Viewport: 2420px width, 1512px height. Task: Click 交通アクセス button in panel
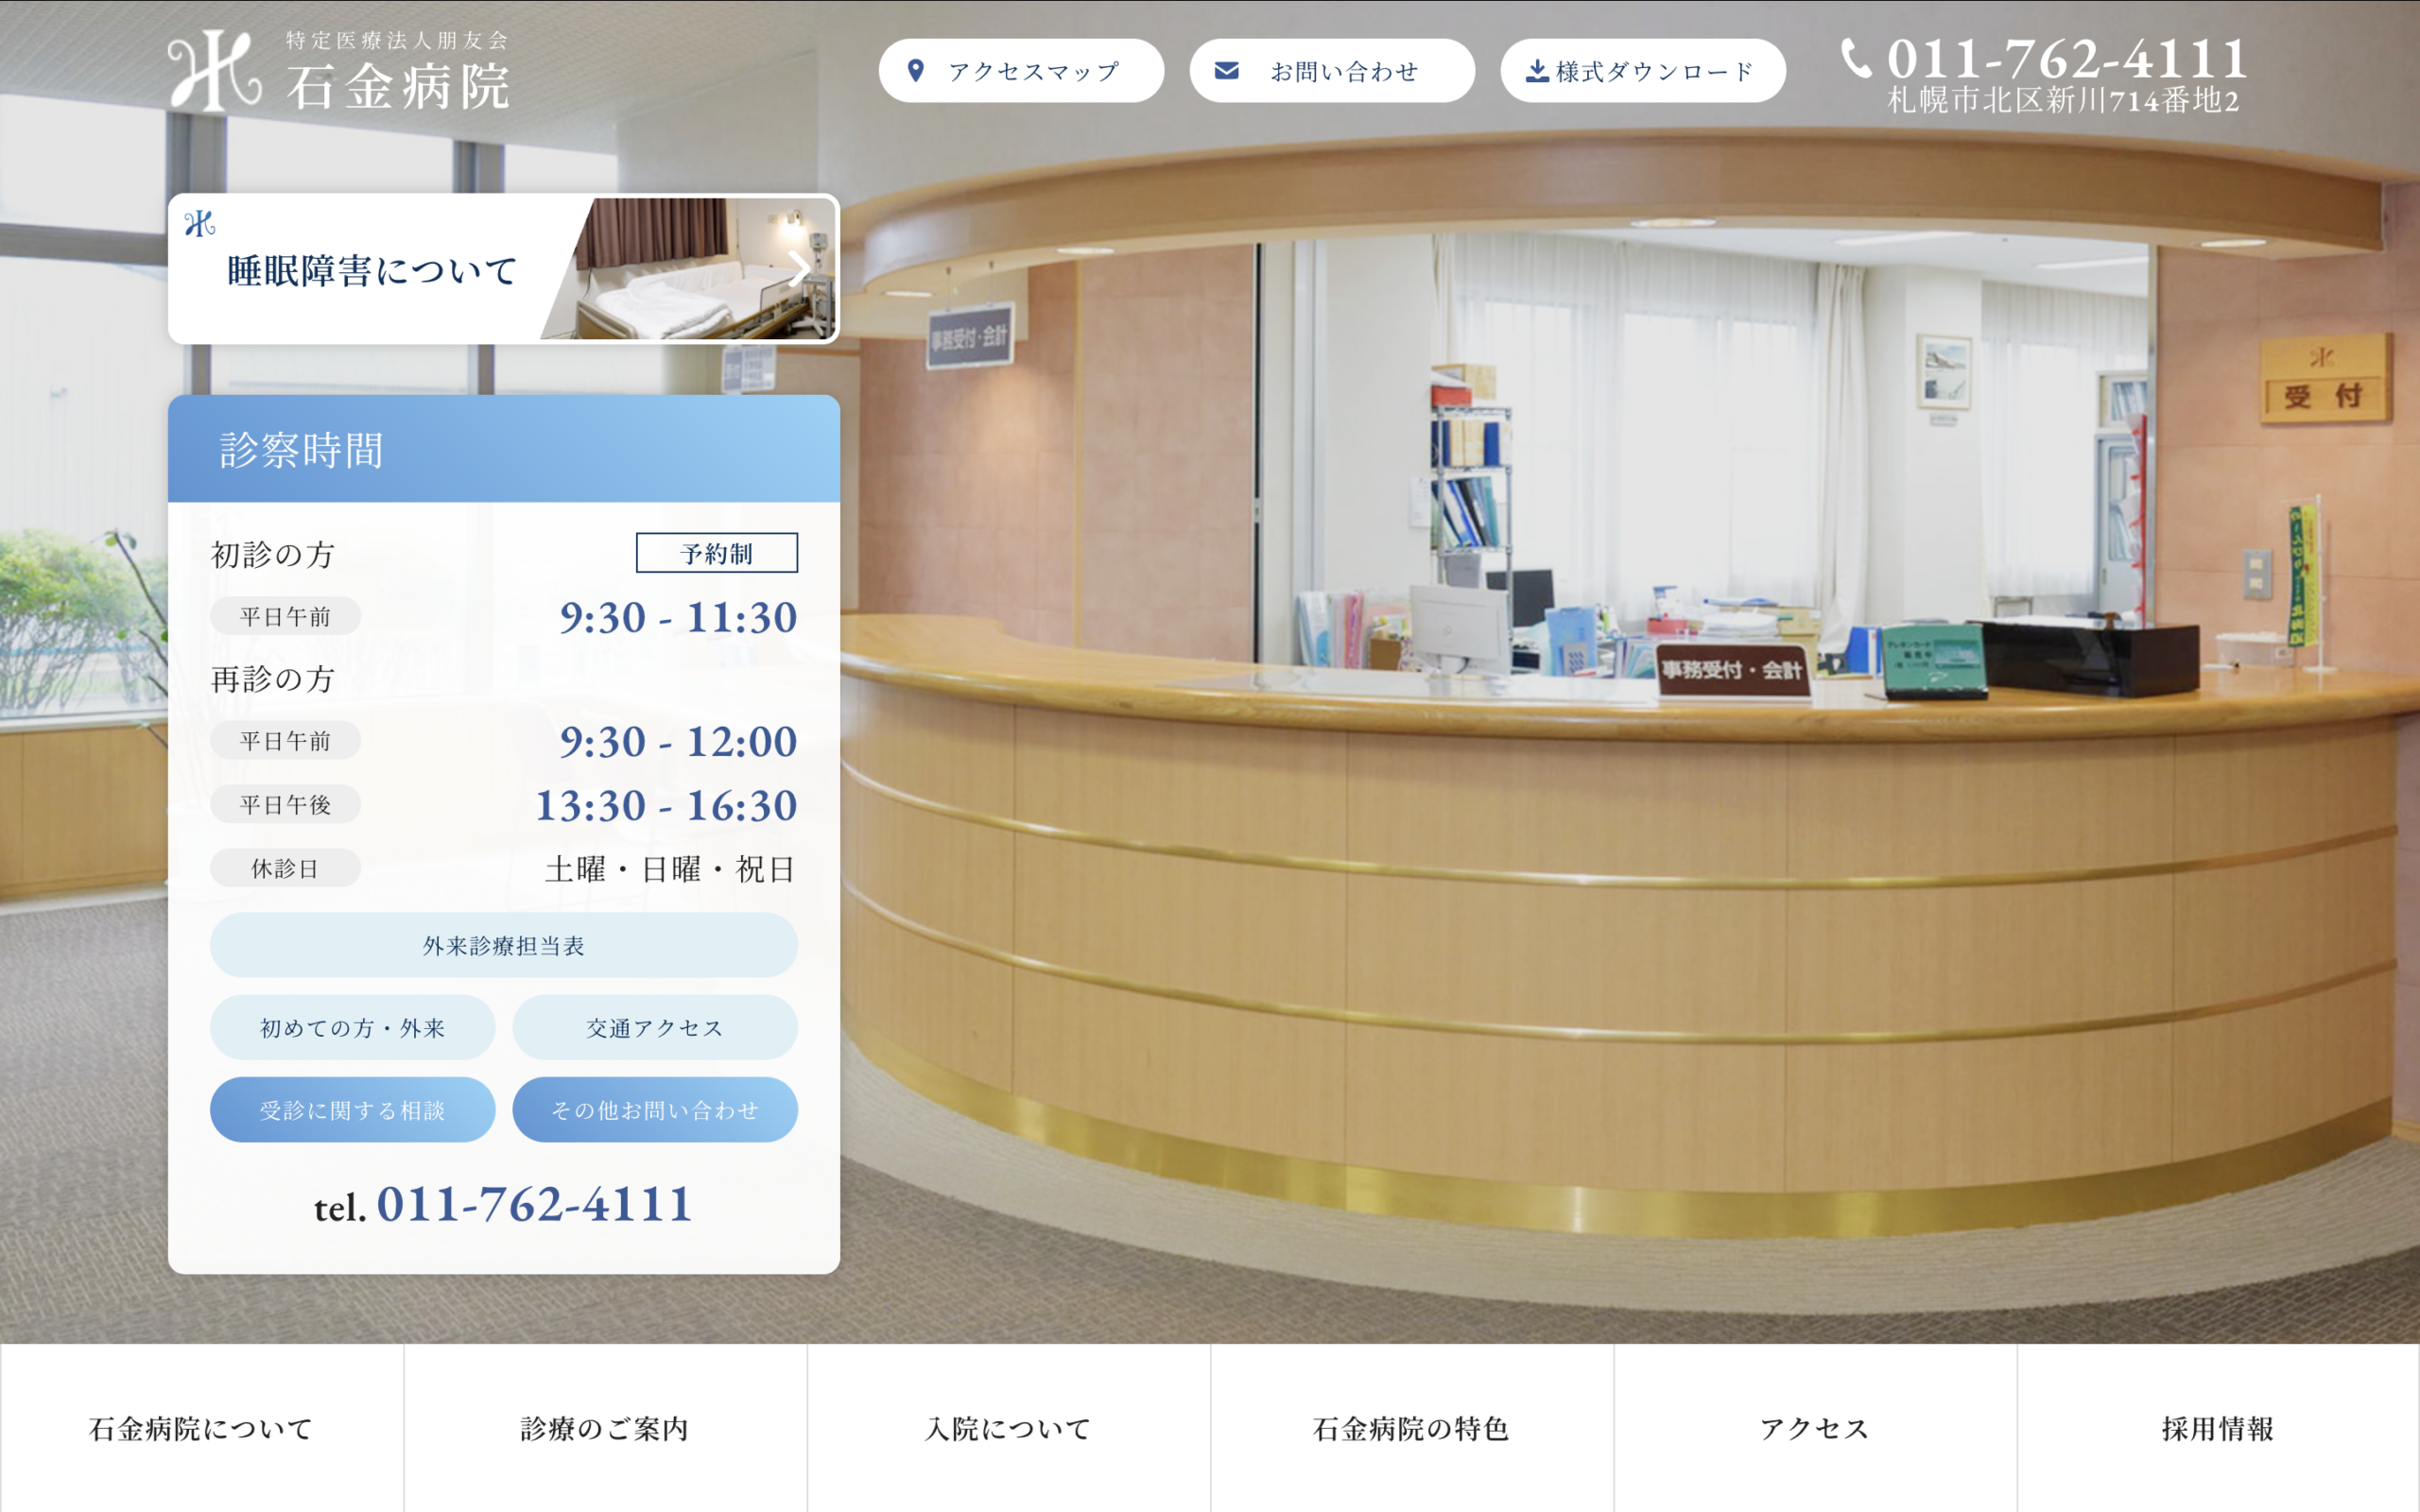point(654,1028)
